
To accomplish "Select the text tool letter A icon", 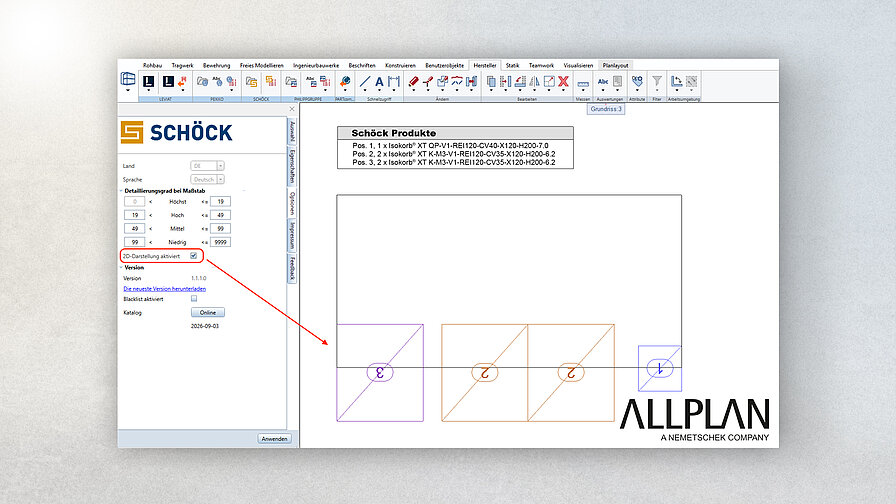I will 379,82.
